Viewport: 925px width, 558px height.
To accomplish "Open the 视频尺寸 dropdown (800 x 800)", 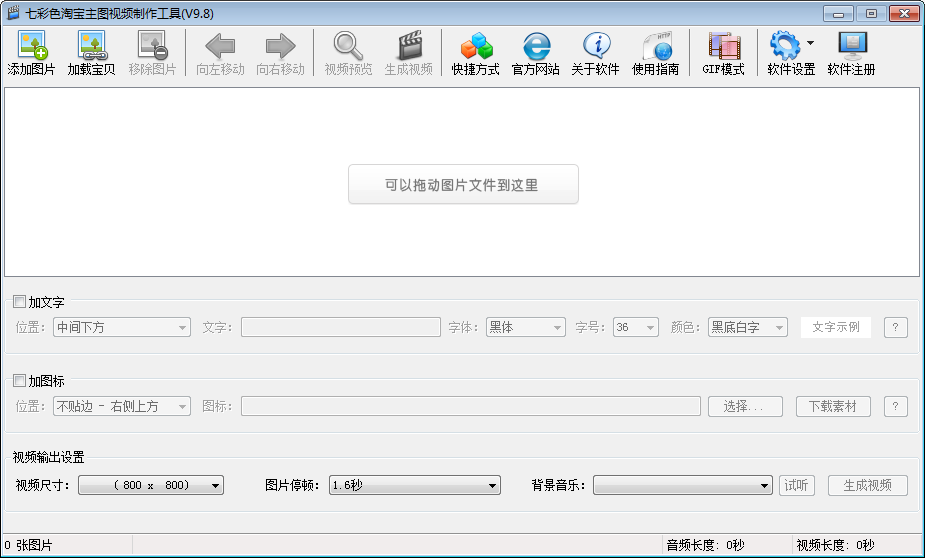I will pos(151,485).
